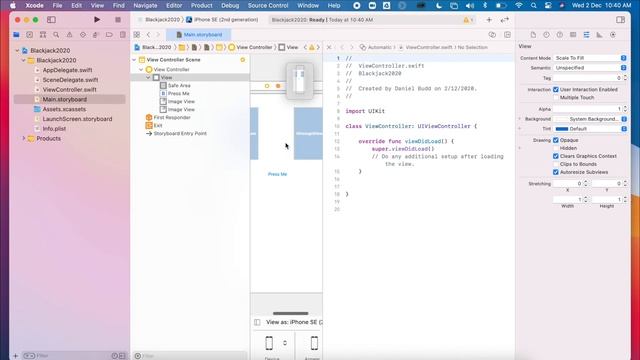Open the report navigator
Image resolution: width=640 pixels, height=360 pixels.
tap(122, 35)
